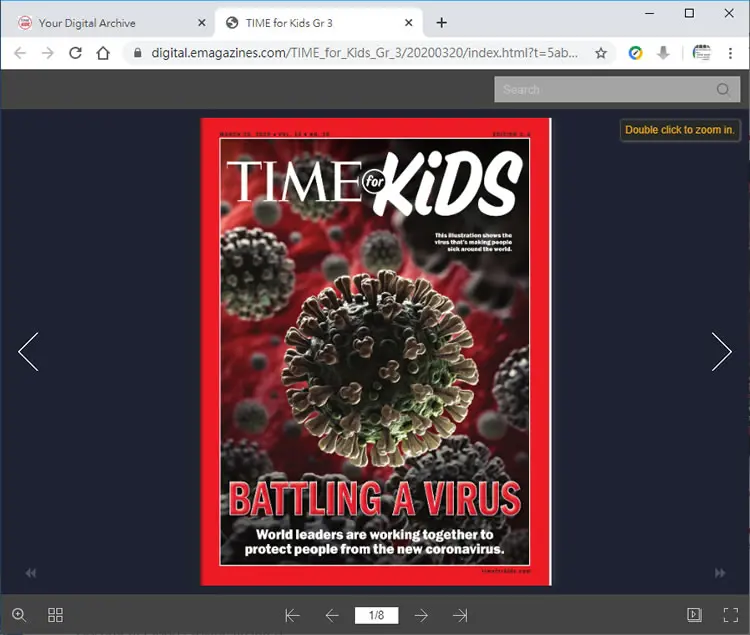Click the large right arrow beside the cover
Image resolution: width=750 pixels, height=635 pixels.
tap(721, 351)
